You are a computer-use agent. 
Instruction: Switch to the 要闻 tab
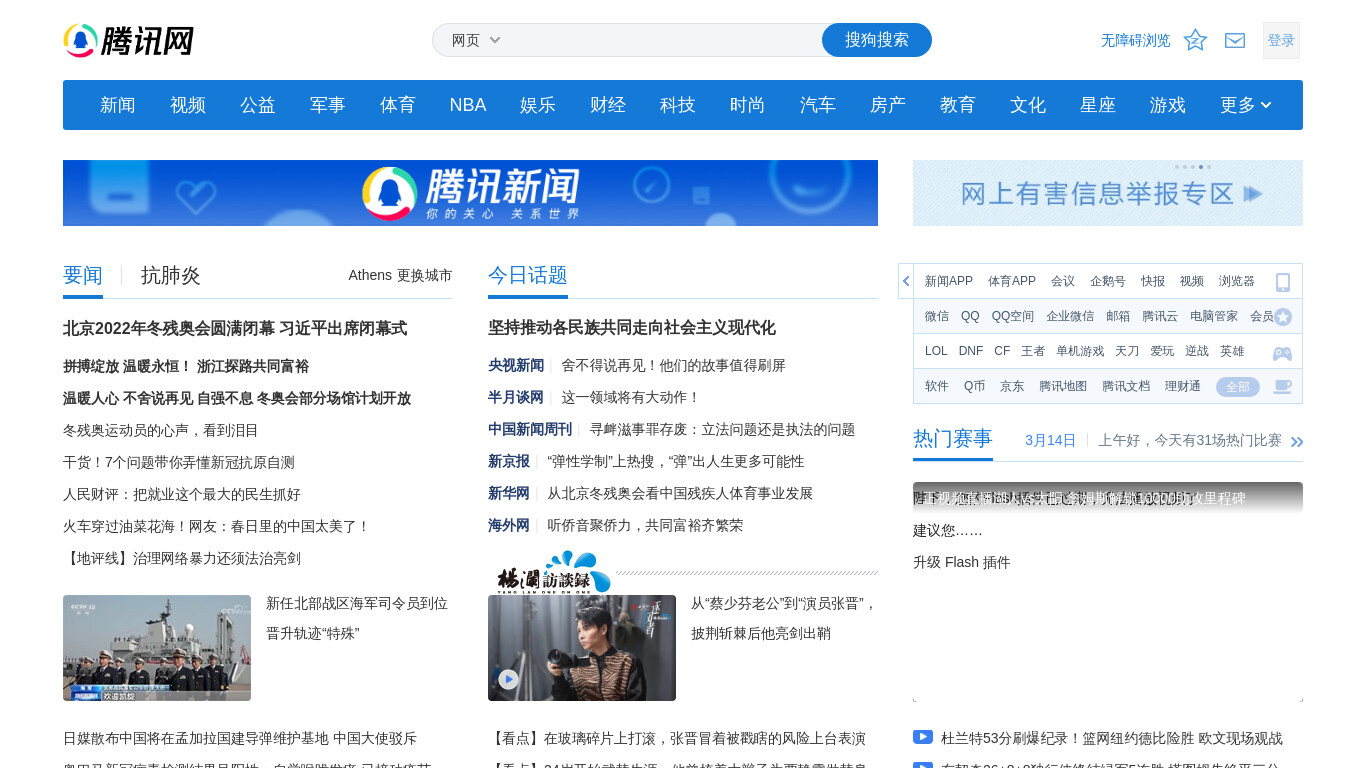[x=83, y=276]
